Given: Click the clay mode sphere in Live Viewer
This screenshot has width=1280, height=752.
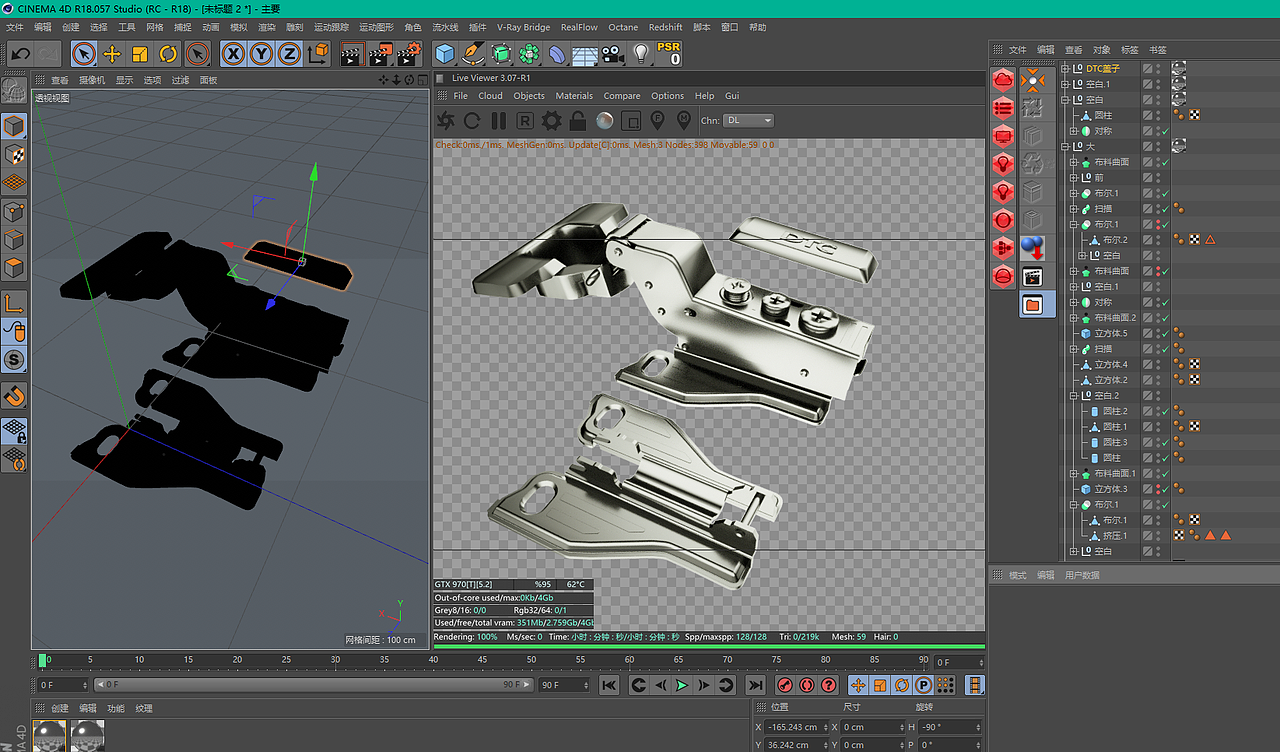Looking at the screenshot, I should pyautogui.click(x=604, y=121).
